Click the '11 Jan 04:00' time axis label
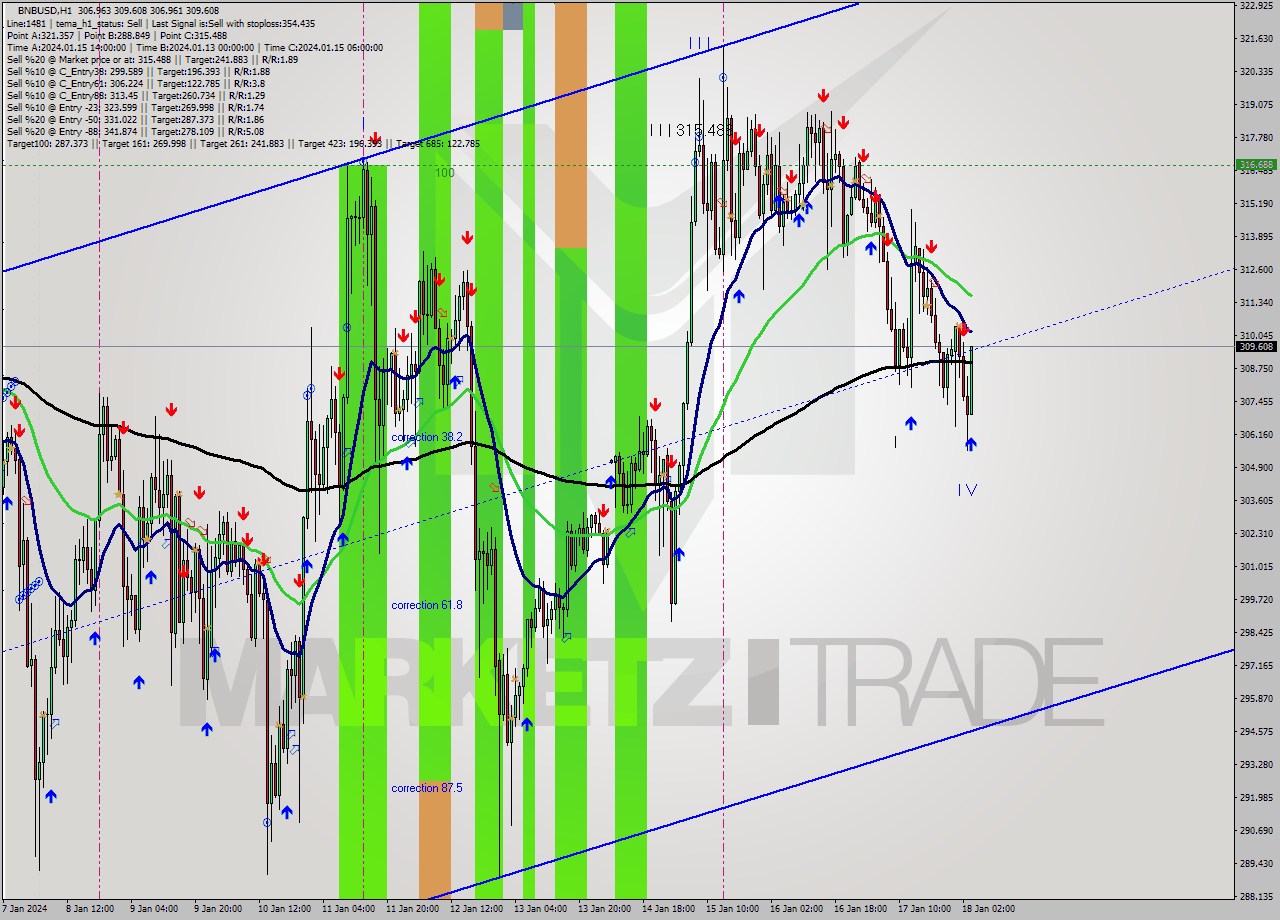This screenshot has width=1280, height=920. [348, 909]
